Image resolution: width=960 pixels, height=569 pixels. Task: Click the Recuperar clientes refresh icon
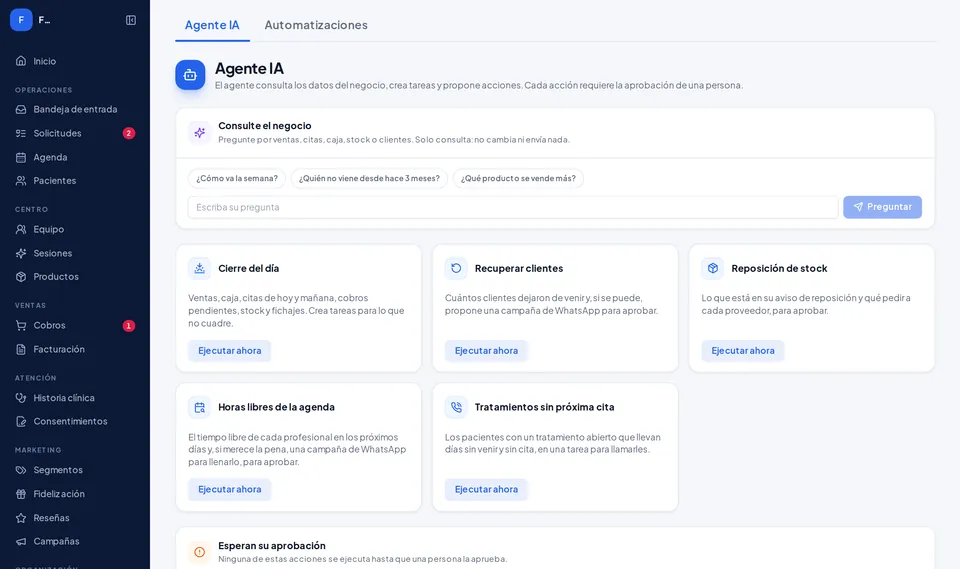pyautogui.click(x=456, y=268)
